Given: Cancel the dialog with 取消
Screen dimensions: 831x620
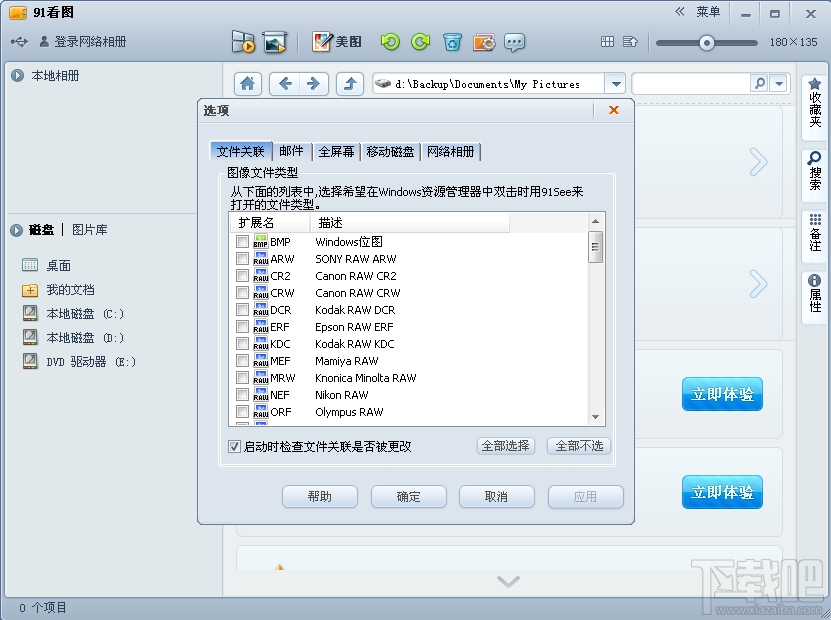Looking at the screenshot, I should (x=496, y=497).
